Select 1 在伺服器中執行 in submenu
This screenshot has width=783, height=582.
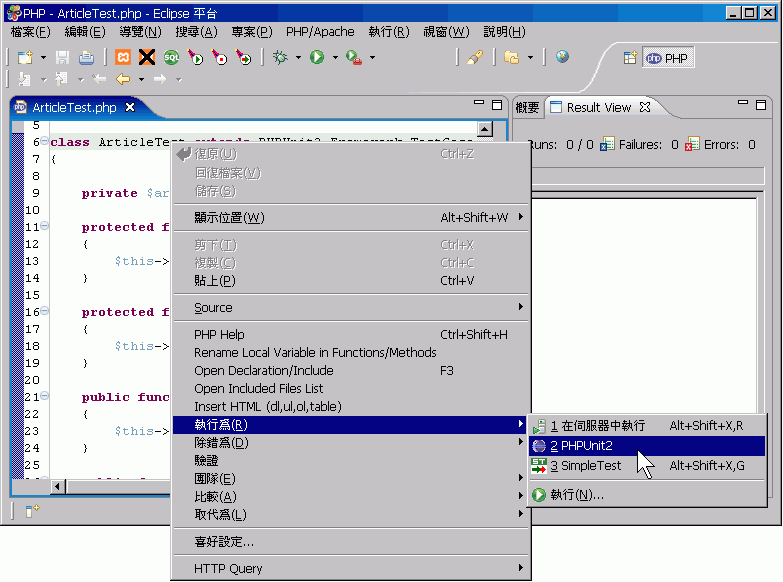point(647,426)
